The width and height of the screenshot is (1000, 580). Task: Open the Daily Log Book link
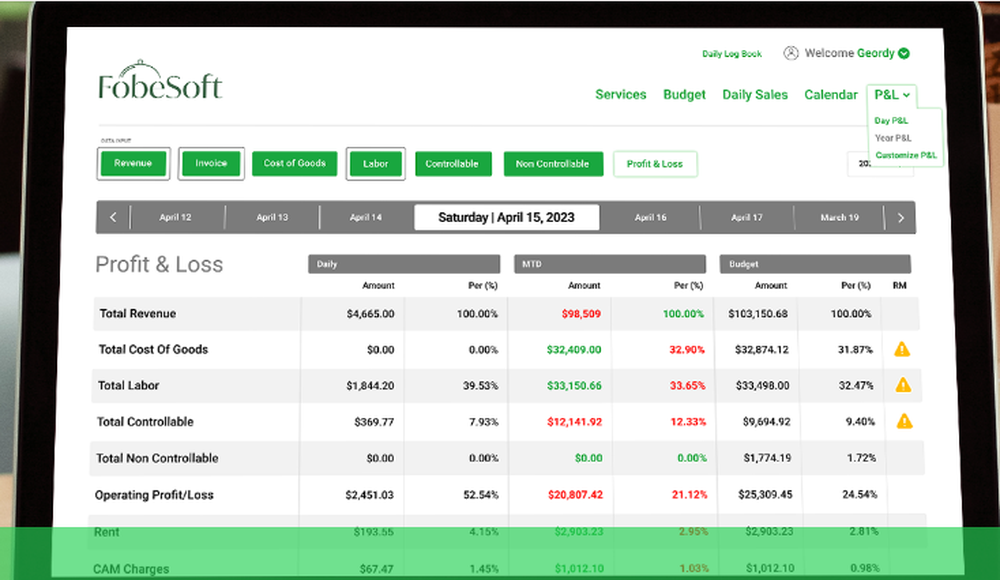pos(732,54)
